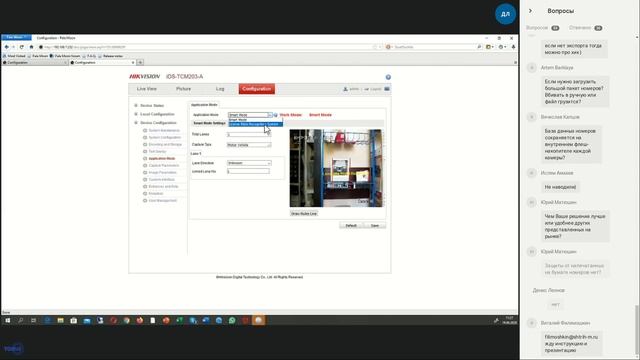Open Task View on the taskbar

[x=33, y=320]
